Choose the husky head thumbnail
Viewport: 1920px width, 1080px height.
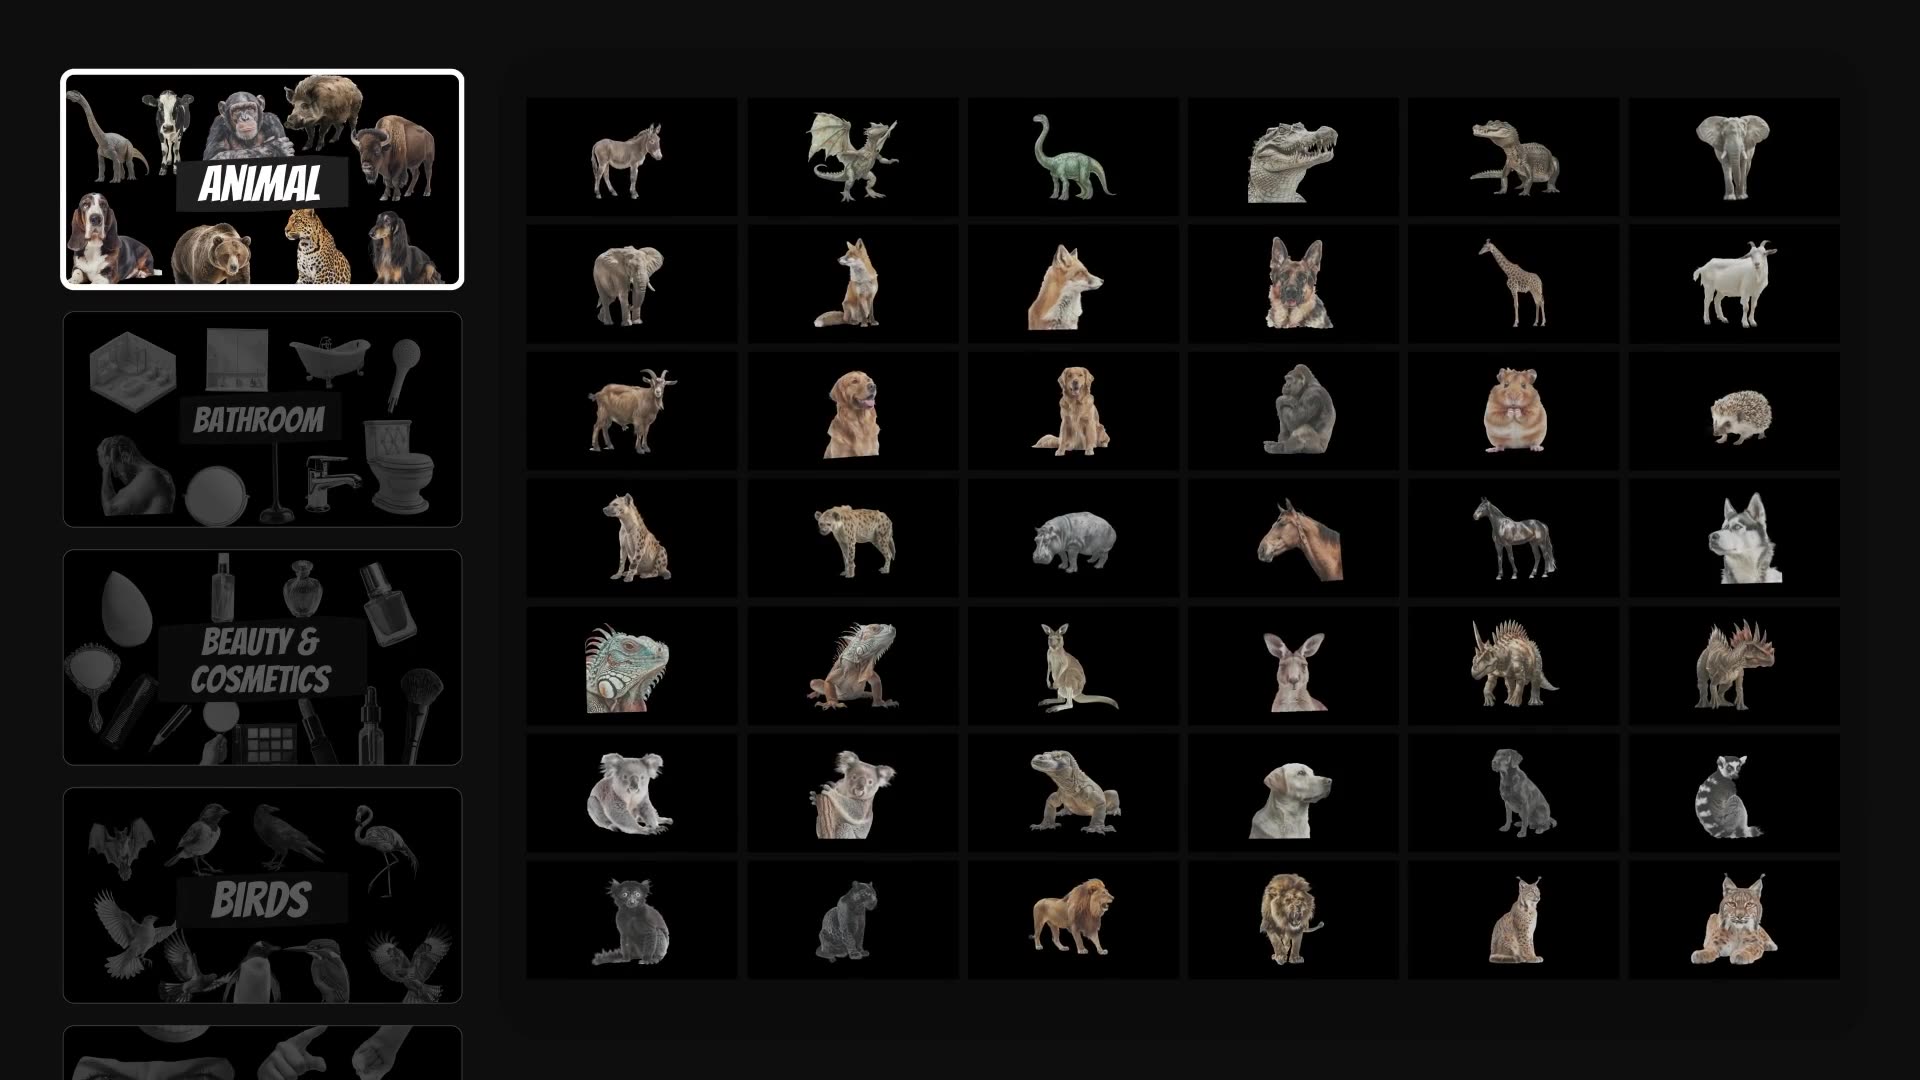pos(1735,539)
